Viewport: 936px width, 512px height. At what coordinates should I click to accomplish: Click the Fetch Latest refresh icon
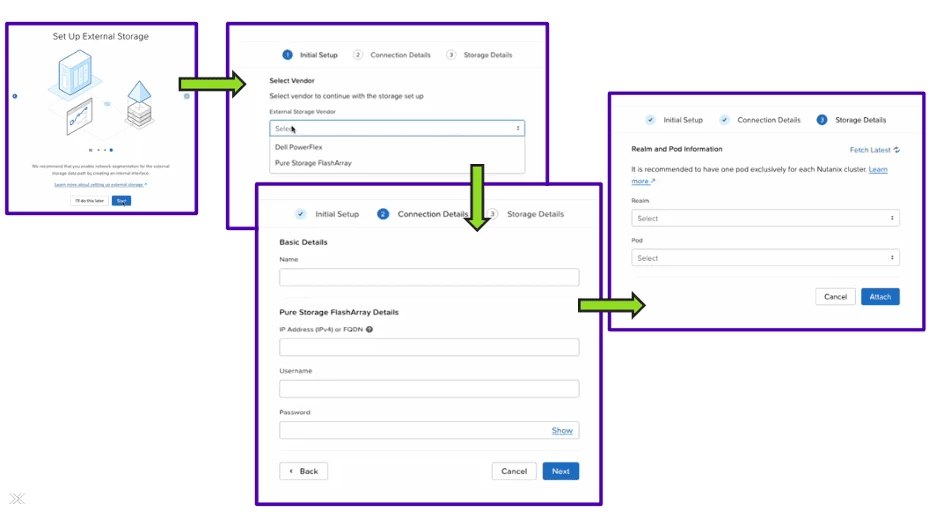pos(897,150)
